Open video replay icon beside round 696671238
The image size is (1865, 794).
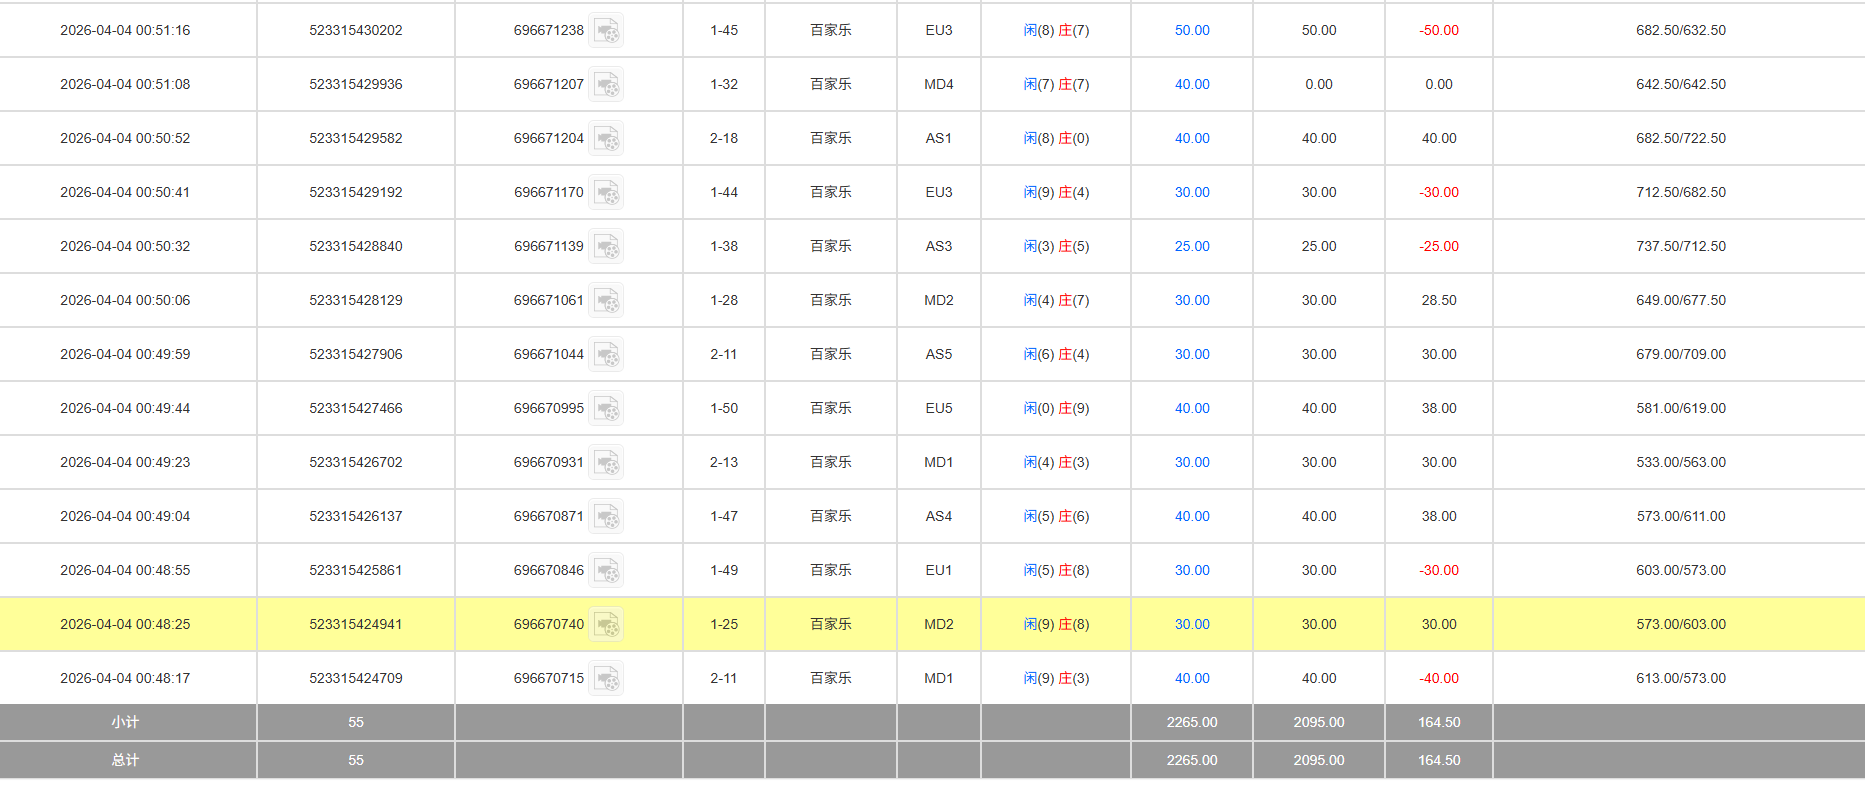[606, 31]
